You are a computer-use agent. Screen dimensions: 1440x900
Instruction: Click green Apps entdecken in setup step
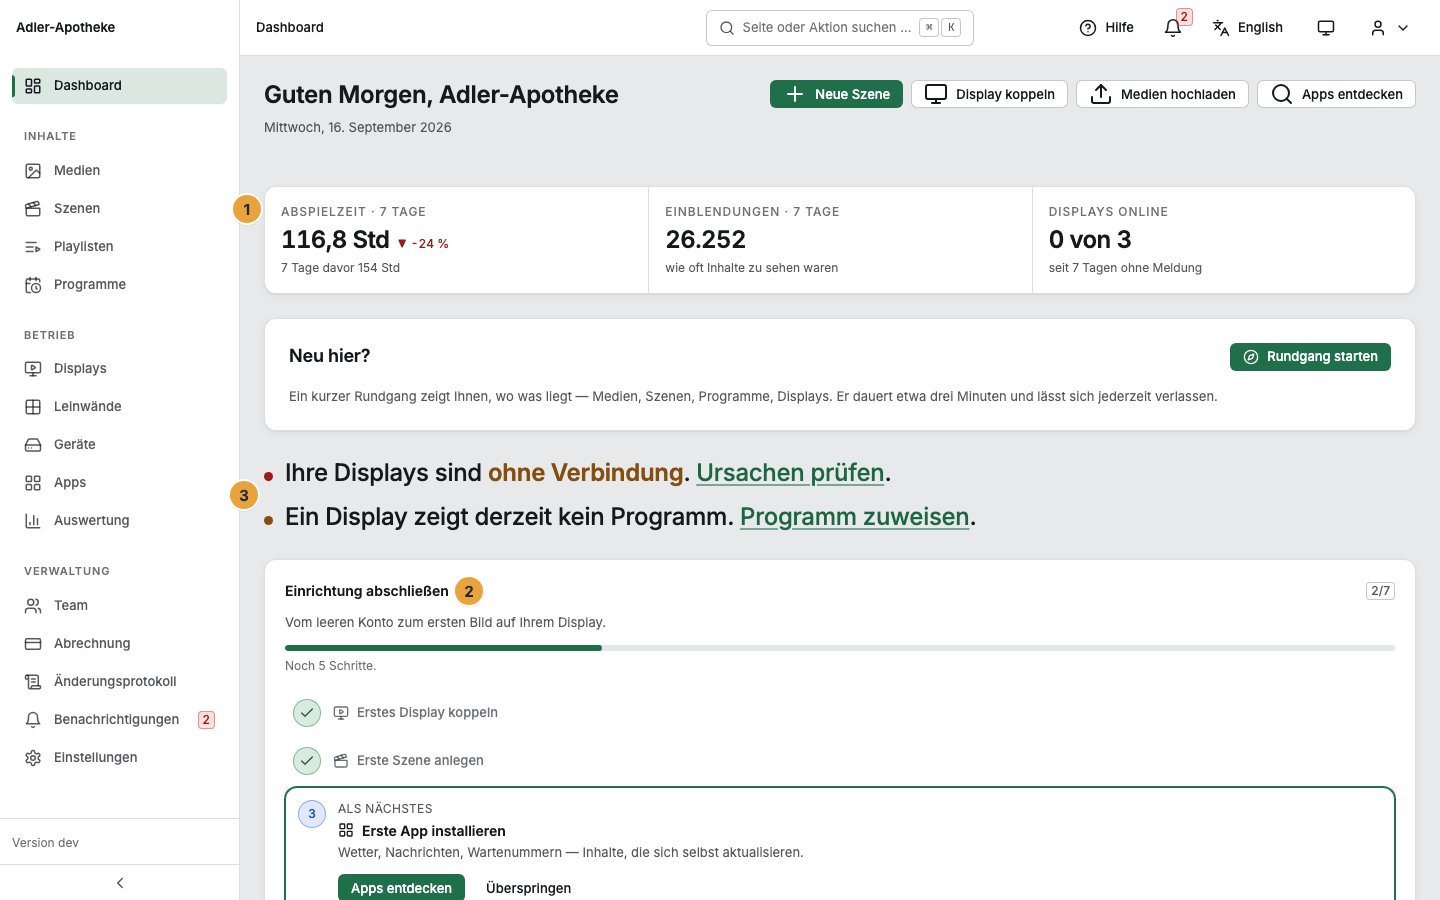(401, 888)
